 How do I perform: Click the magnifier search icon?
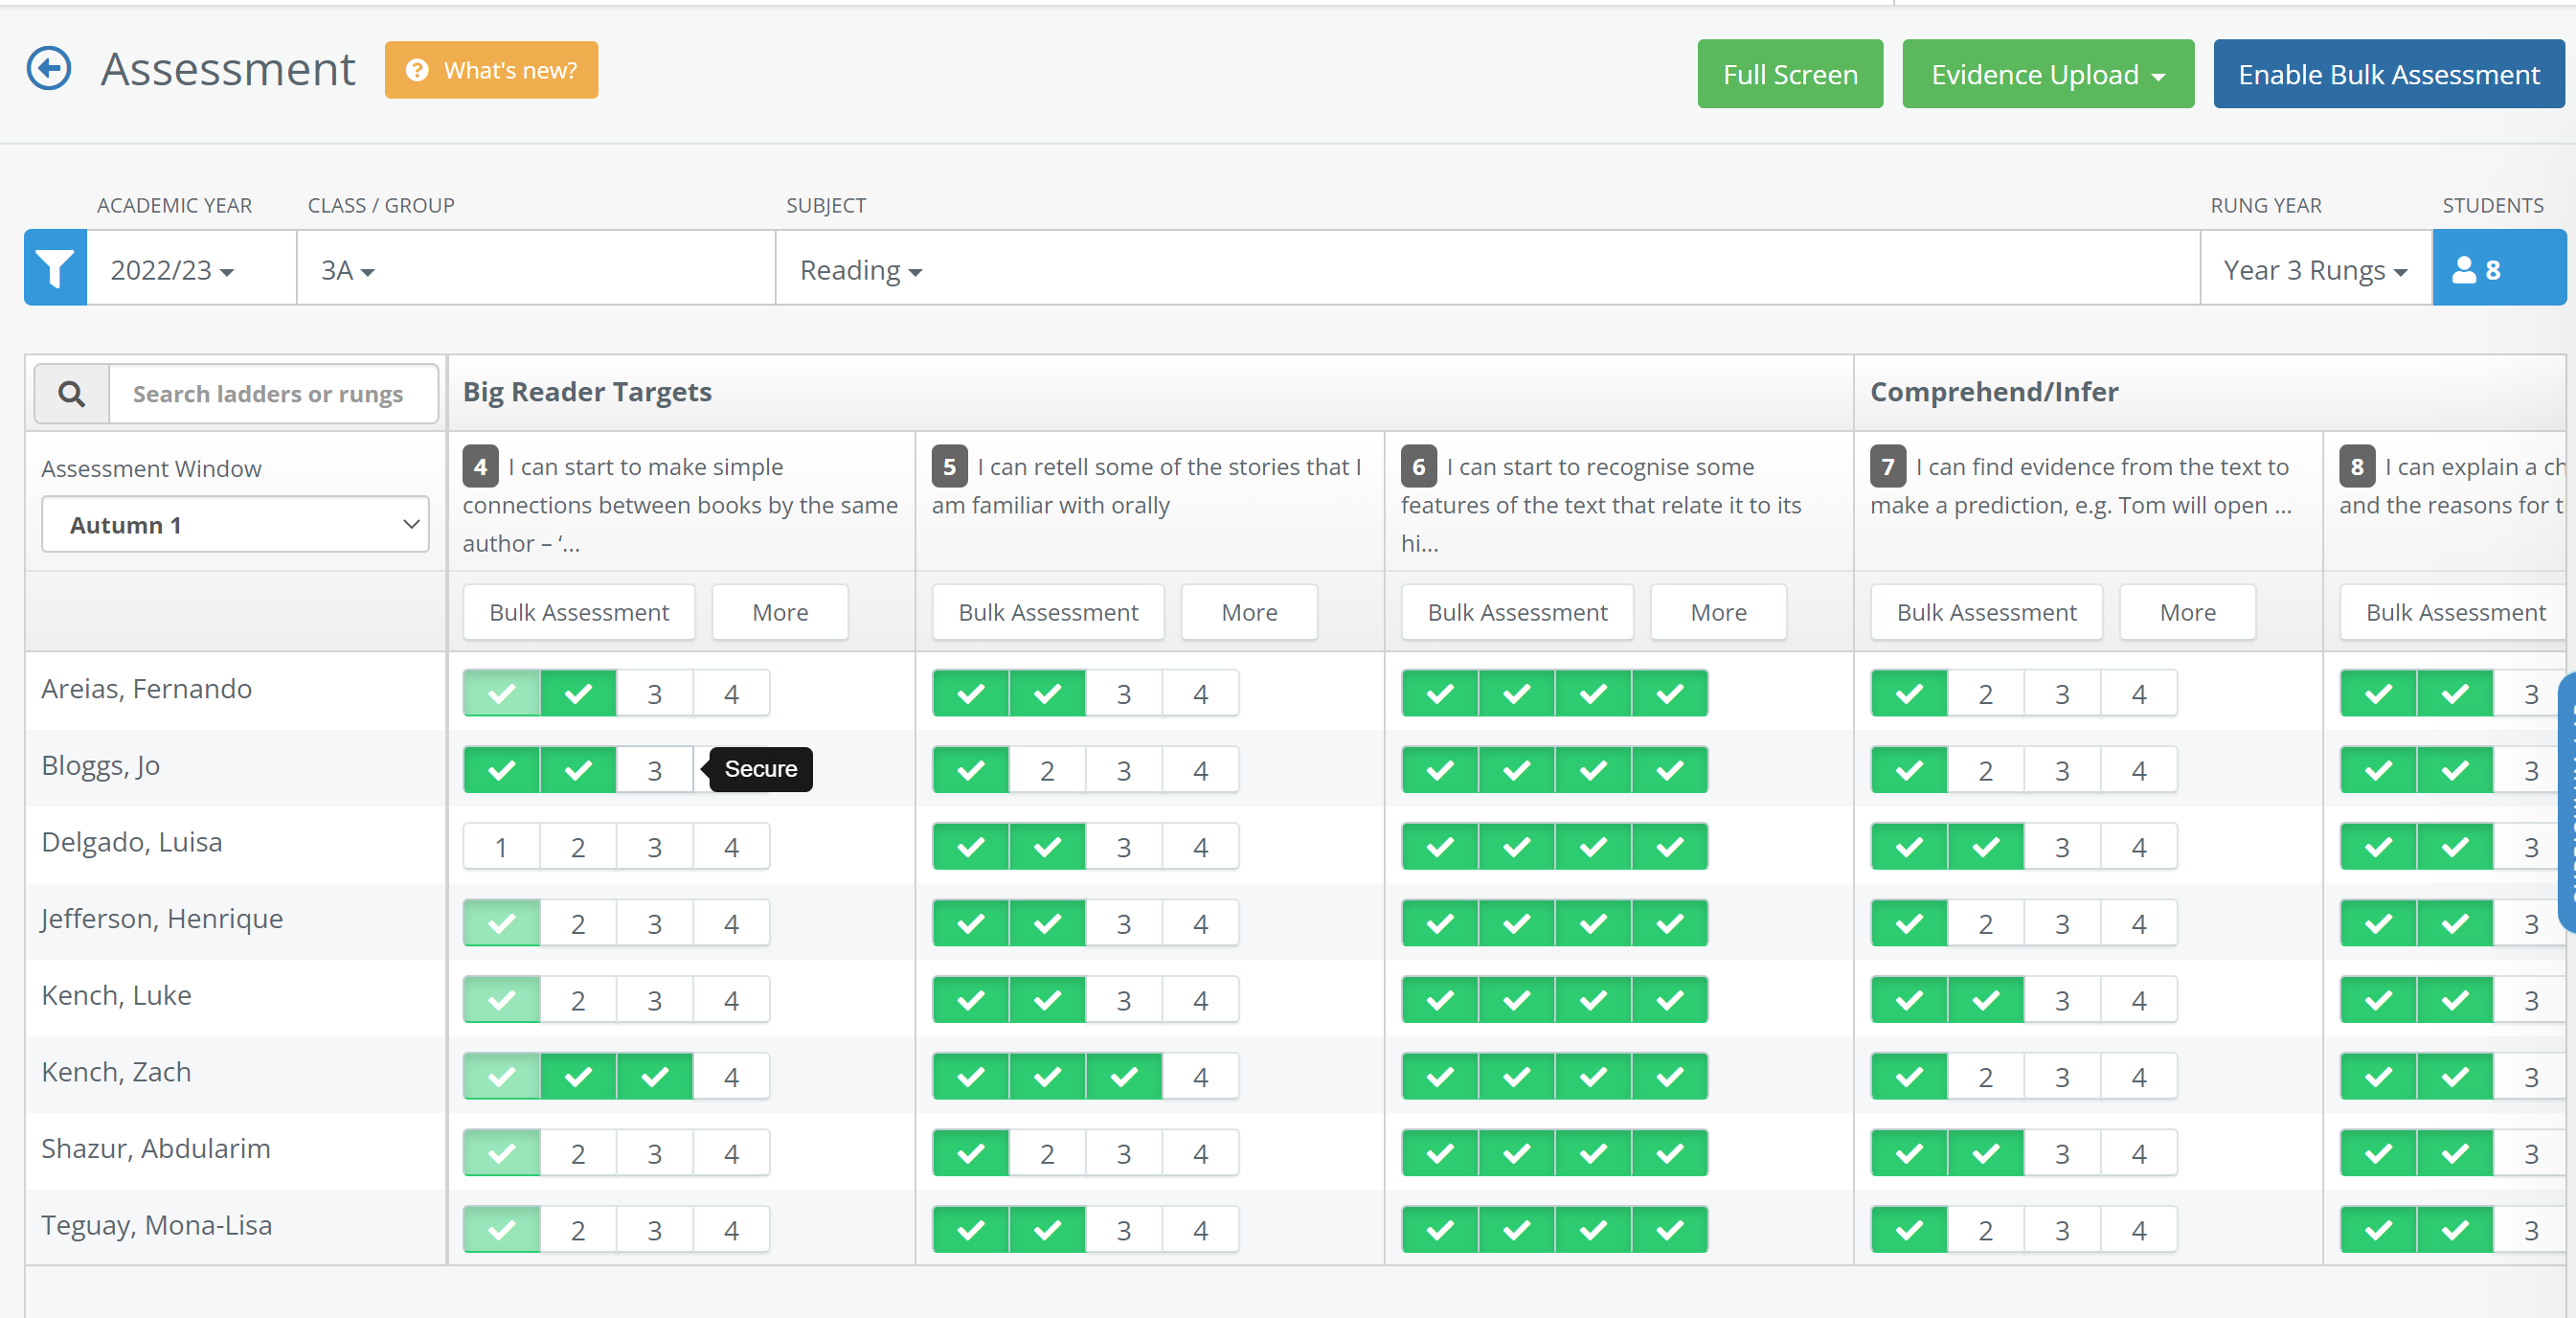71,394
